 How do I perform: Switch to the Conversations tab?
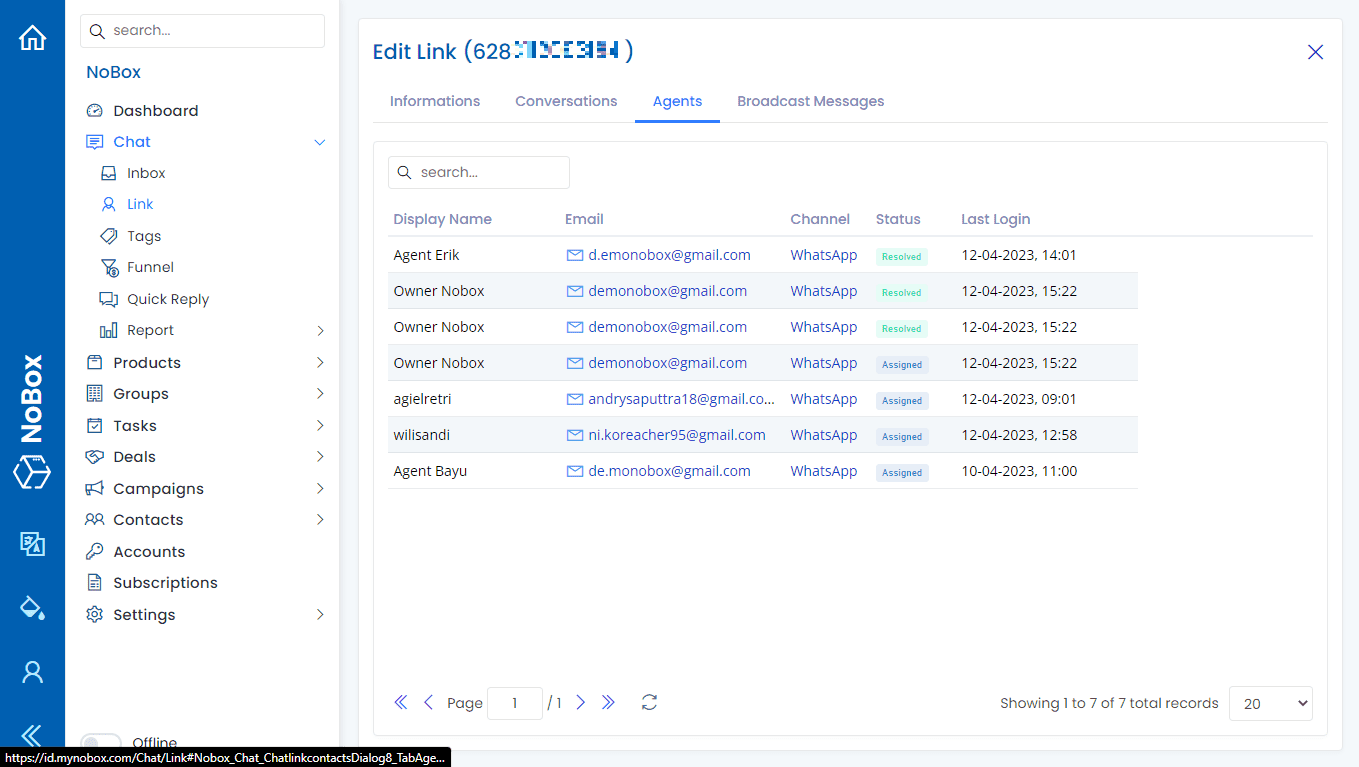pos(566,101)
